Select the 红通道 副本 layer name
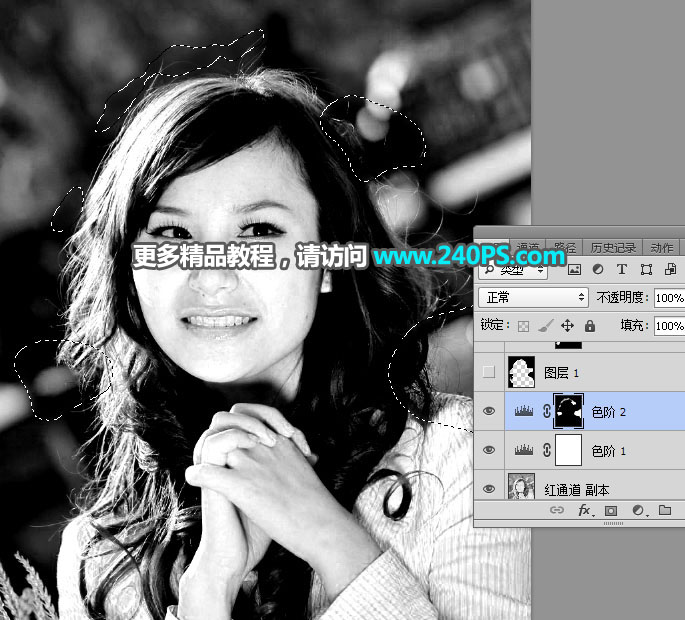 coord(577,490)
